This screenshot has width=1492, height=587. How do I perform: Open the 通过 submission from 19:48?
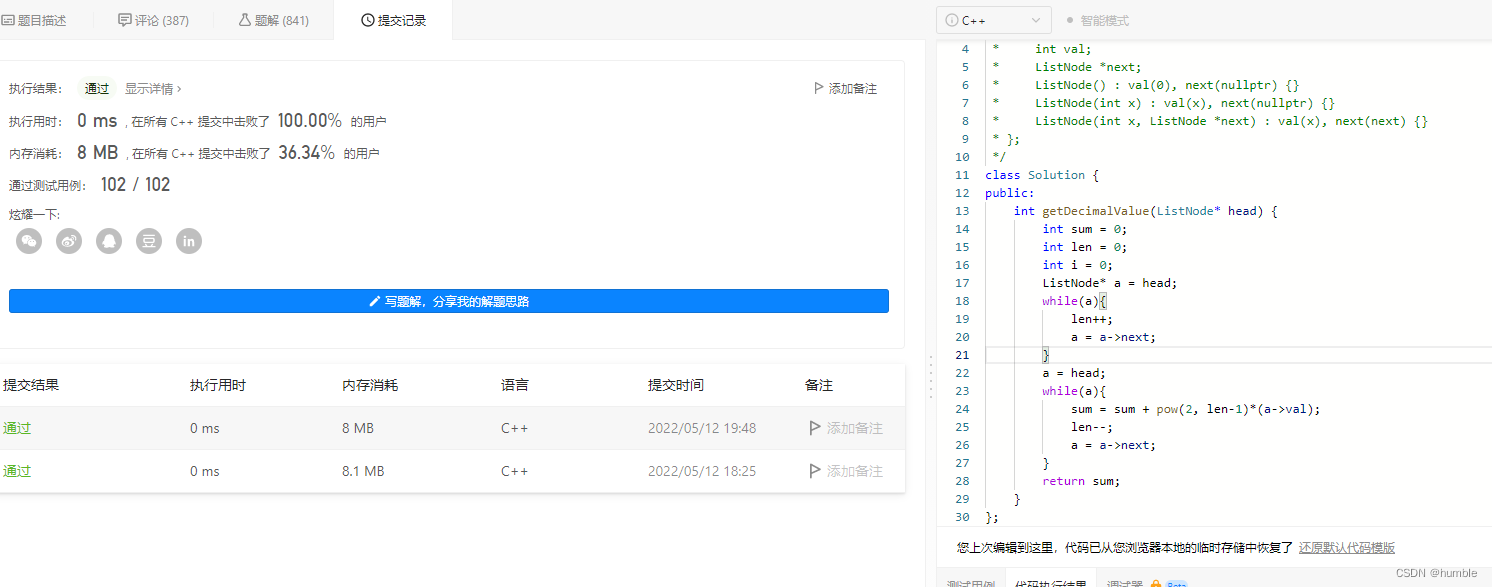(x=17, y=428)
